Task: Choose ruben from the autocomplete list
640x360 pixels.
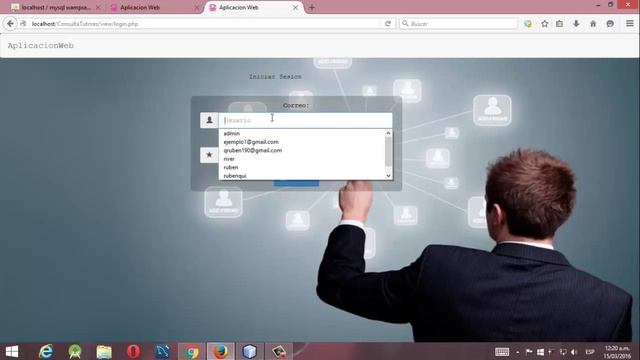Action: tap(302, 167)
